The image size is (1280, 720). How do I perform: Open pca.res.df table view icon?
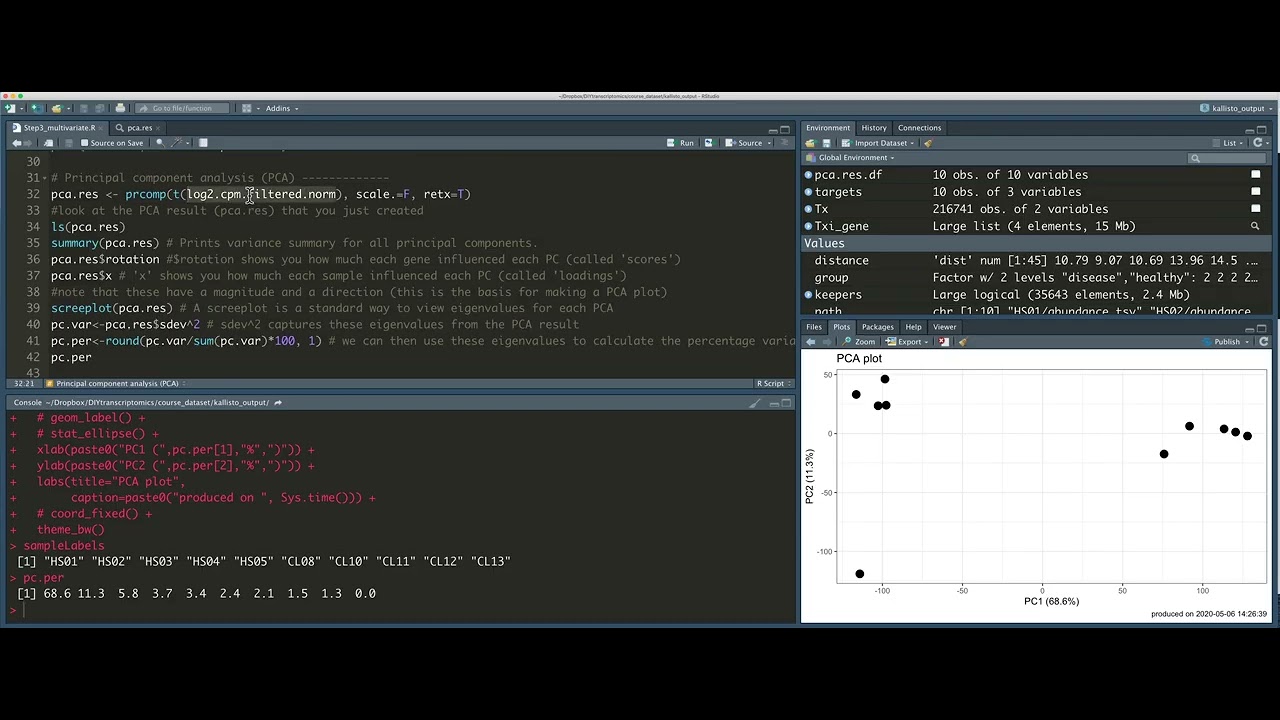click(1255, 175)
